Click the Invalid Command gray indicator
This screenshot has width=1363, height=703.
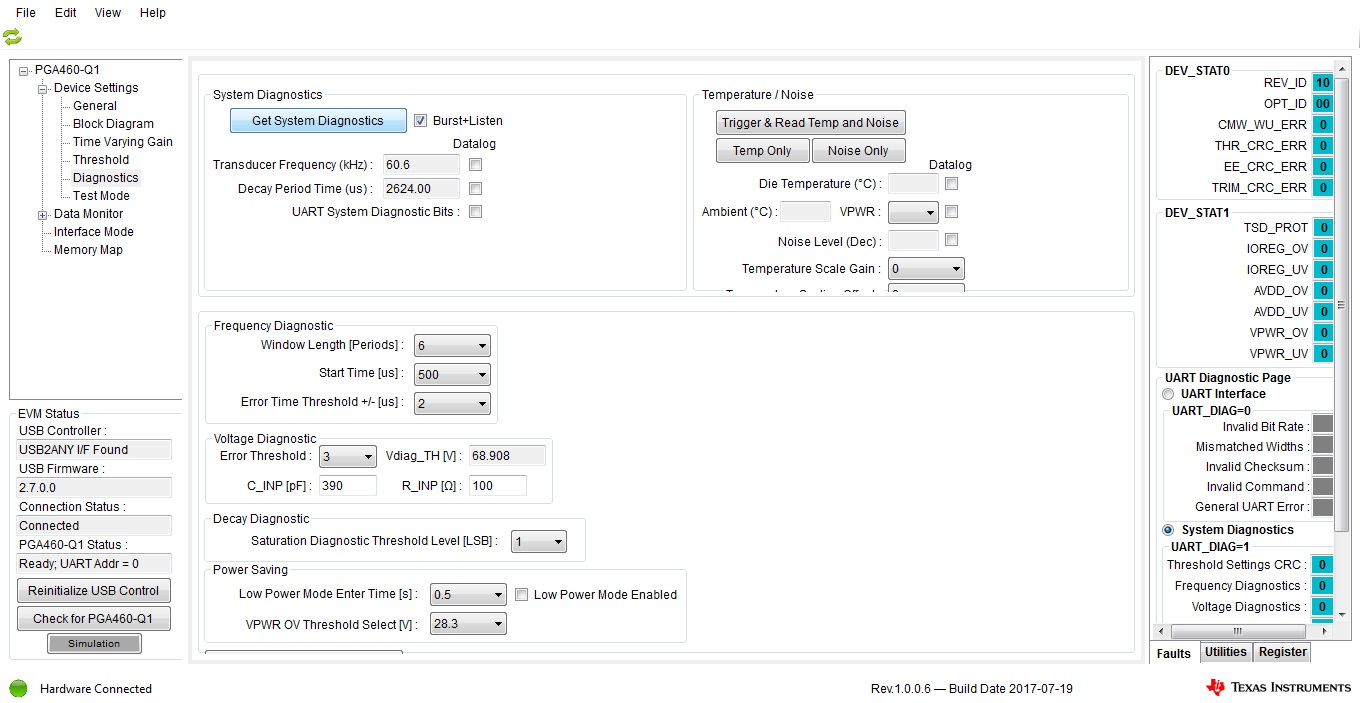pos(1323,486)
